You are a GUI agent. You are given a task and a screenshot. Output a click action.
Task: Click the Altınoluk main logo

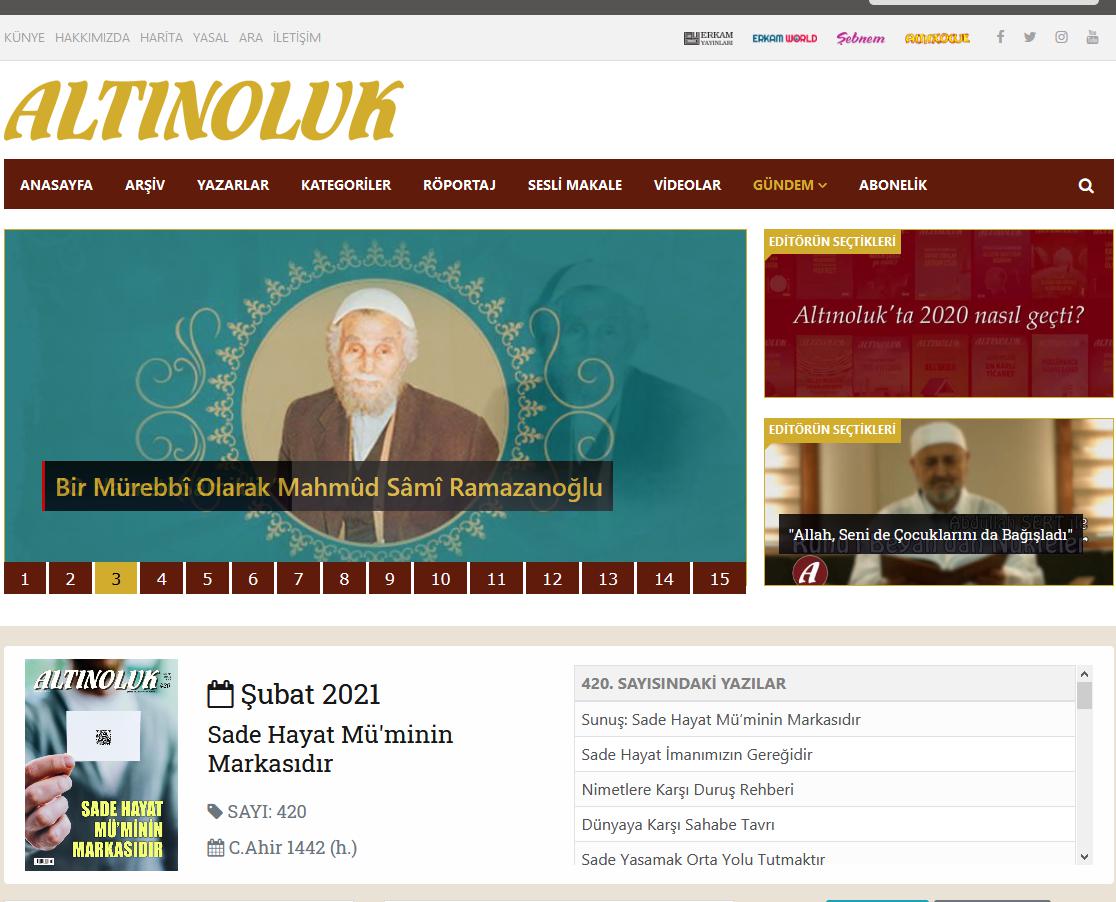[204, 110]
